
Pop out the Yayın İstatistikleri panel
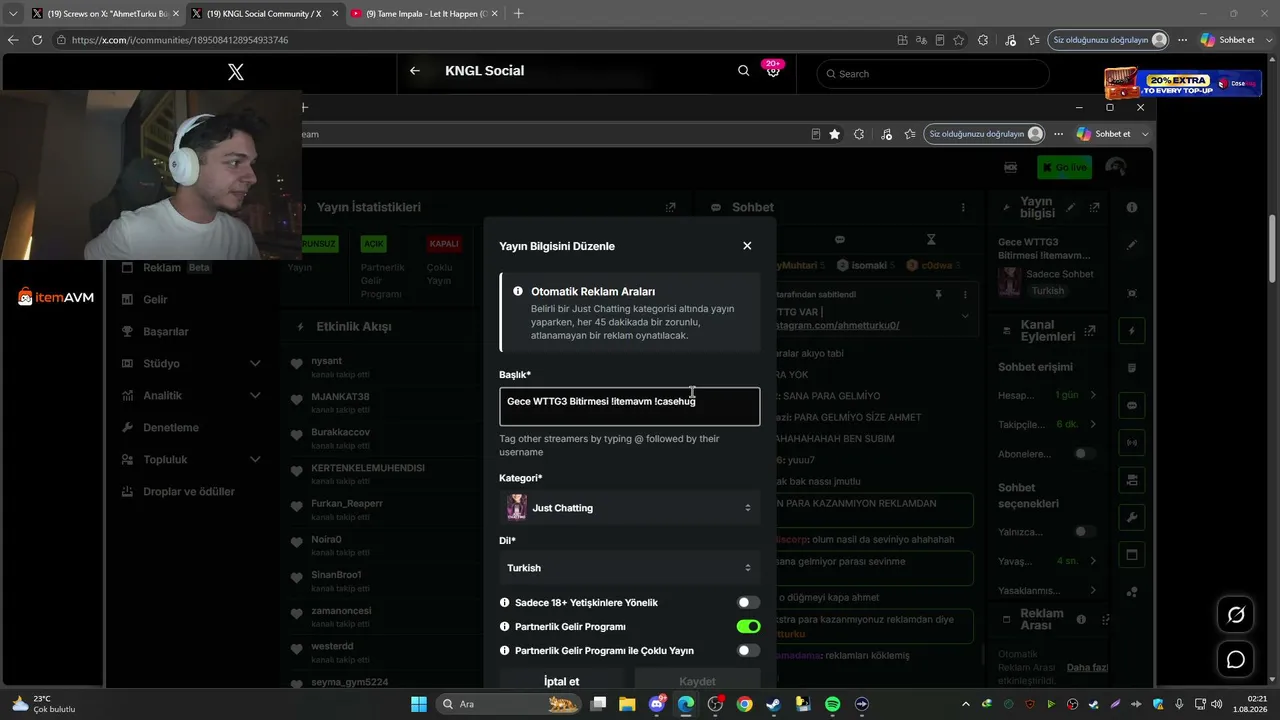point(670,207)
